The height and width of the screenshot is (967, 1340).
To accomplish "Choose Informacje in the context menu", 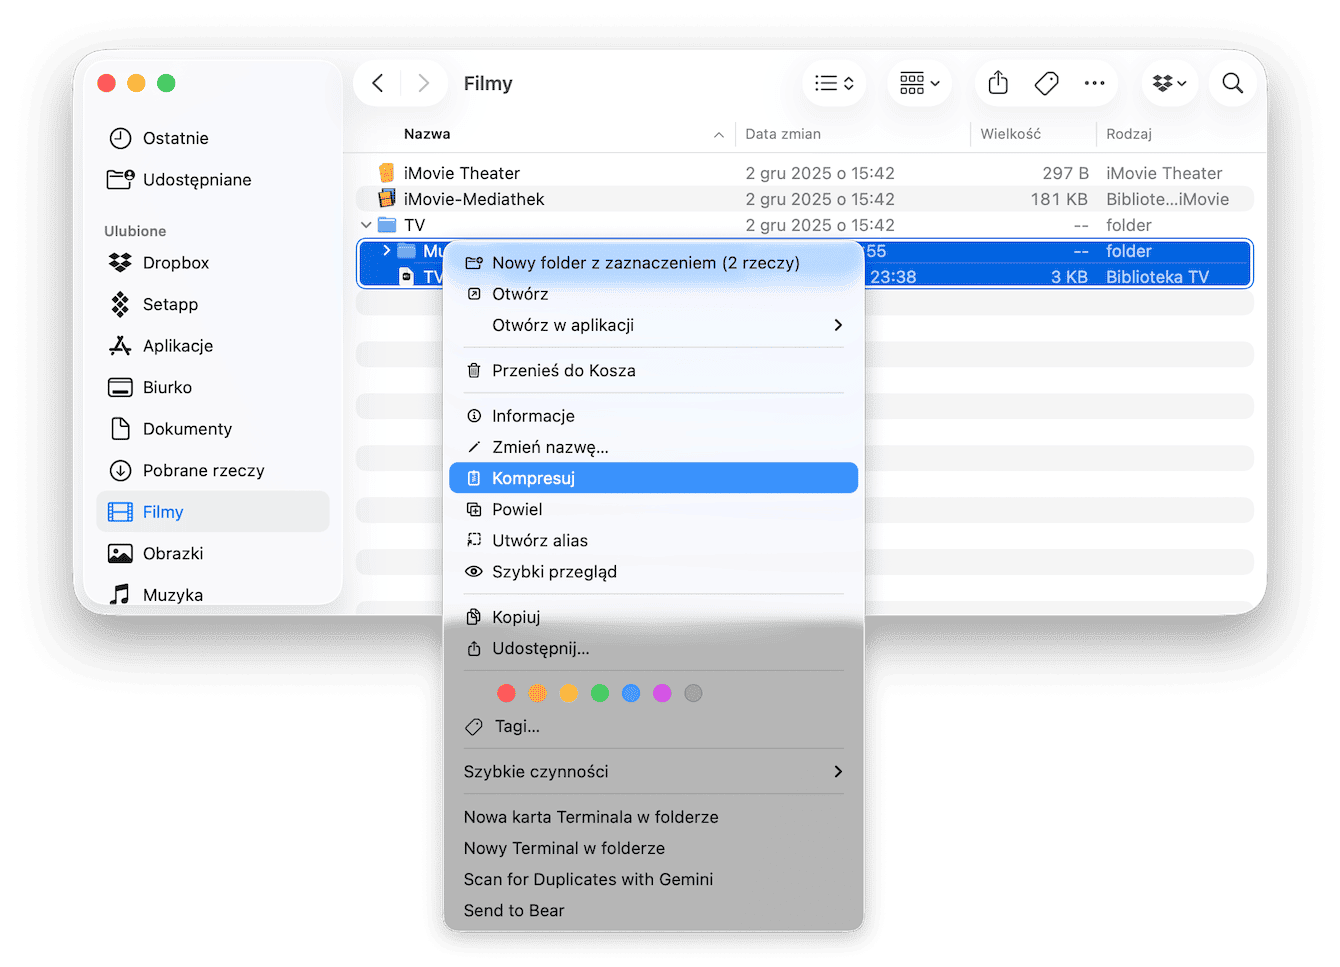I will (x=654, y=416).
